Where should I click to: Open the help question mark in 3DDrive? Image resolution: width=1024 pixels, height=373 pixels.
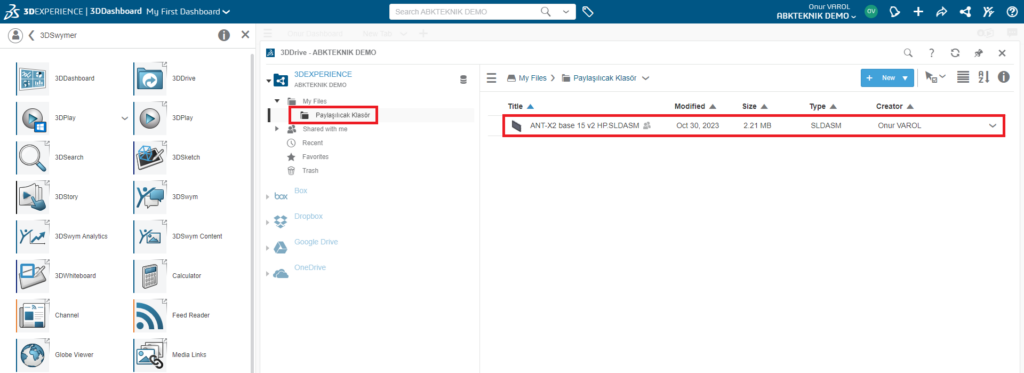tap(931, 53)
